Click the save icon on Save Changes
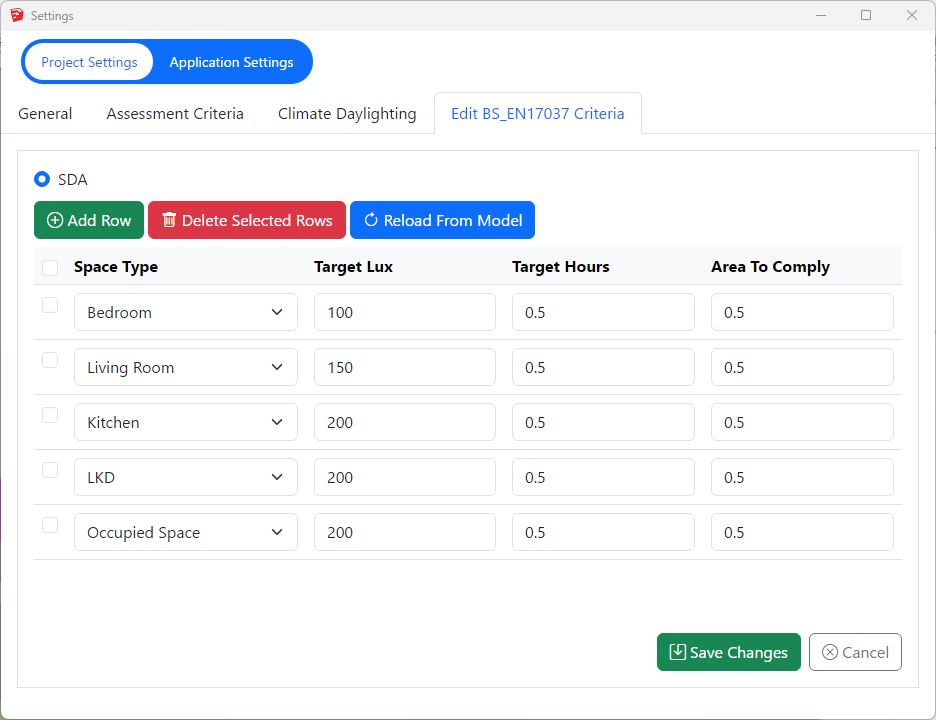Viewport: 936px width, 720px height. click(677, 652)
